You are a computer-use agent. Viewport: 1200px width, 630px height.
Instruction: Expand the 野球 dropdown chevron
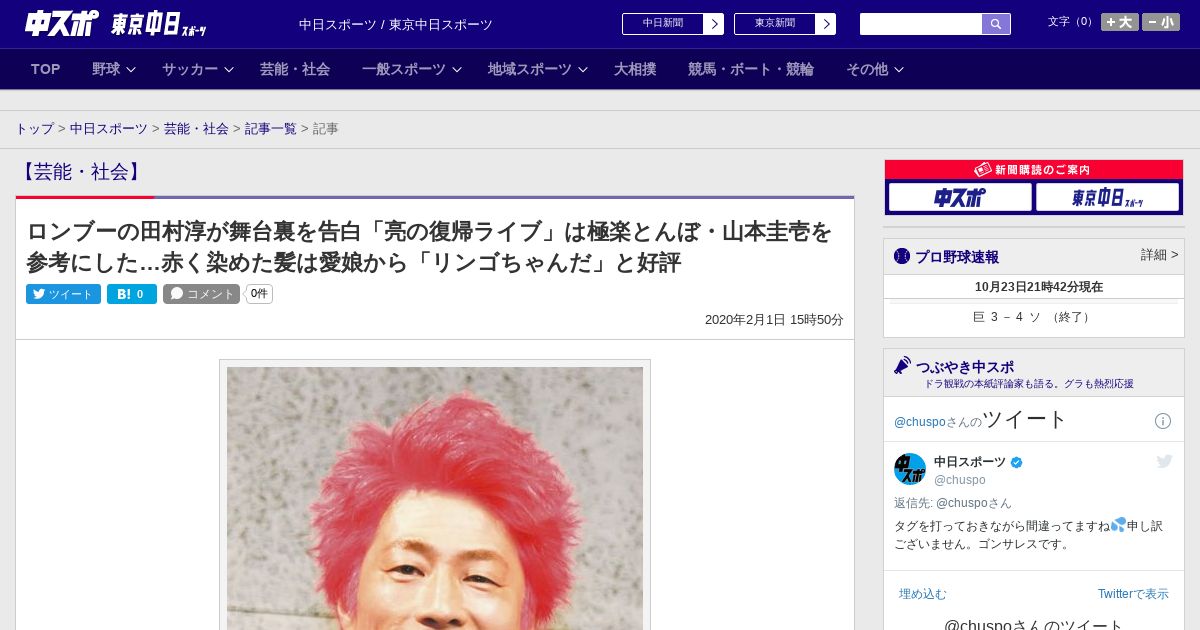pyautogui.click(x=131, y=70)
